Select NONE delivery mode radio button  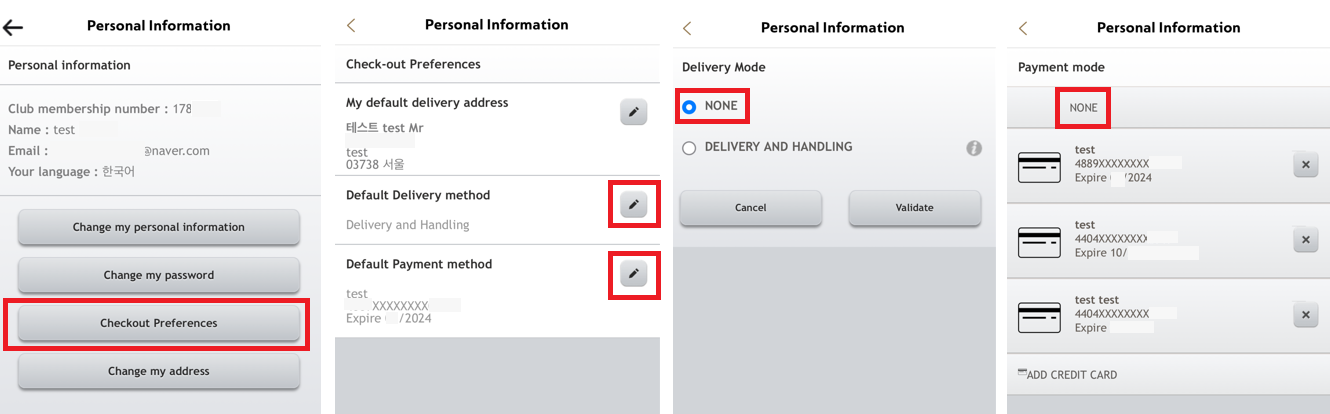[689, 106]
